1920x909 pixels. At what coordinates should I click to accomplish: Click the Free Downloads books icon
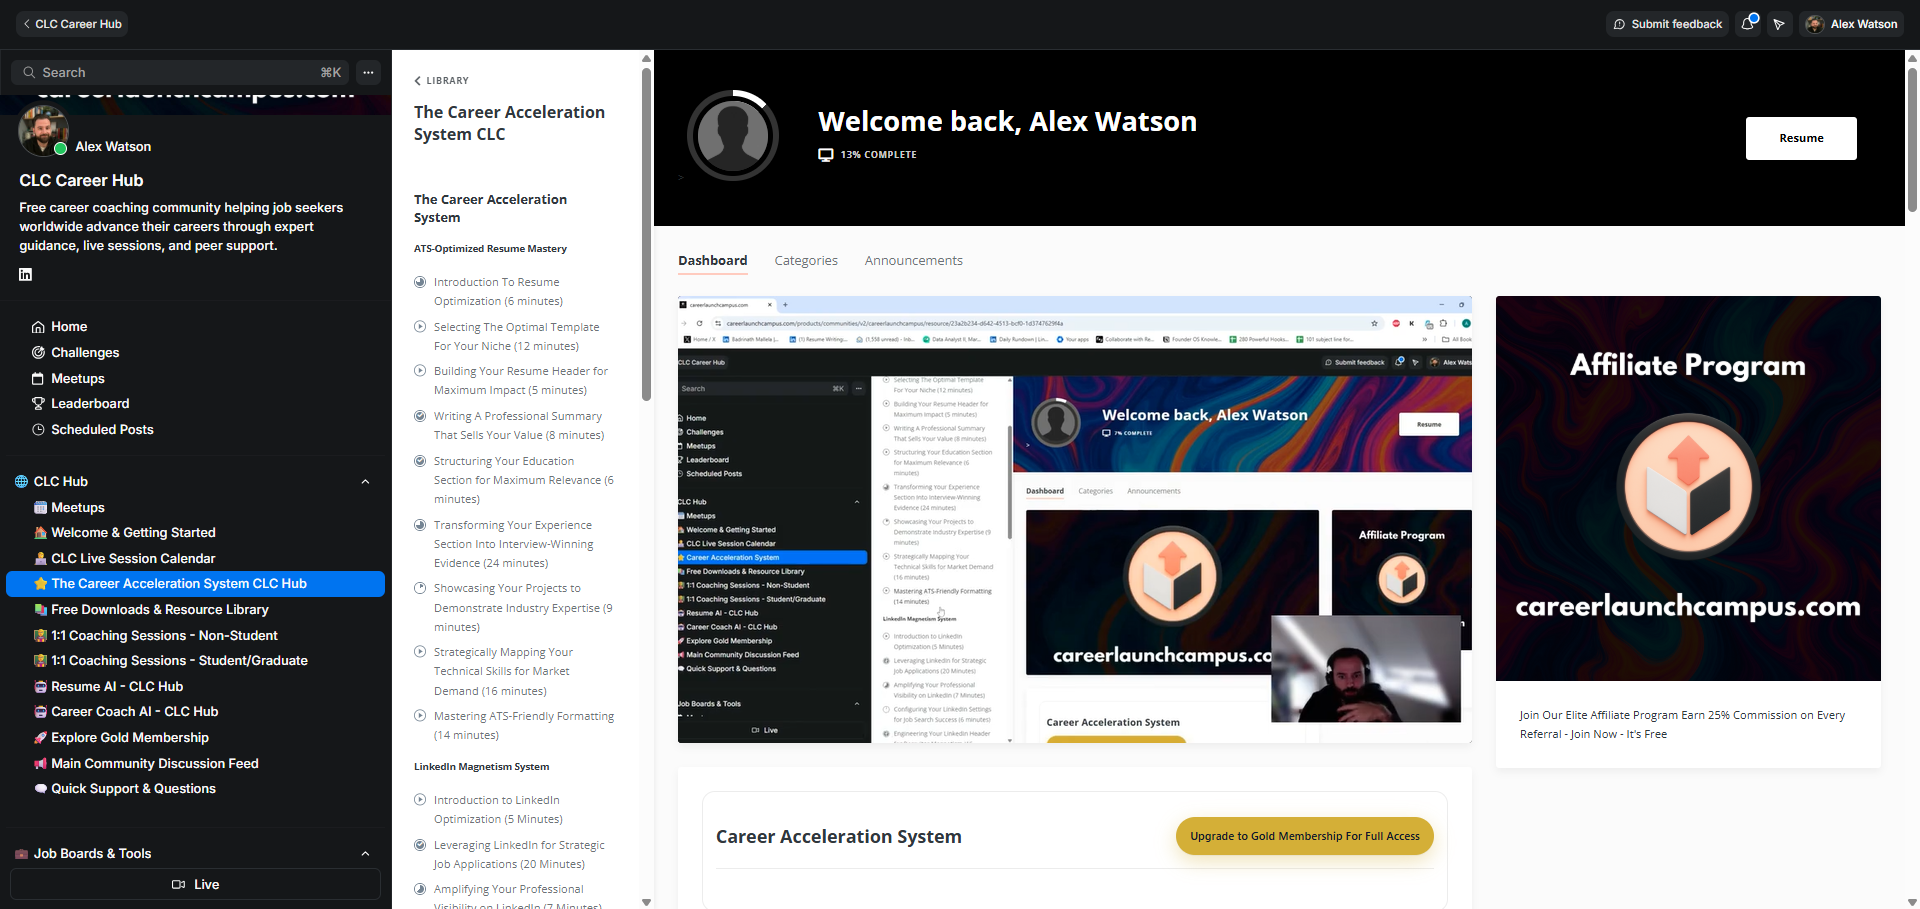(41, 610)
